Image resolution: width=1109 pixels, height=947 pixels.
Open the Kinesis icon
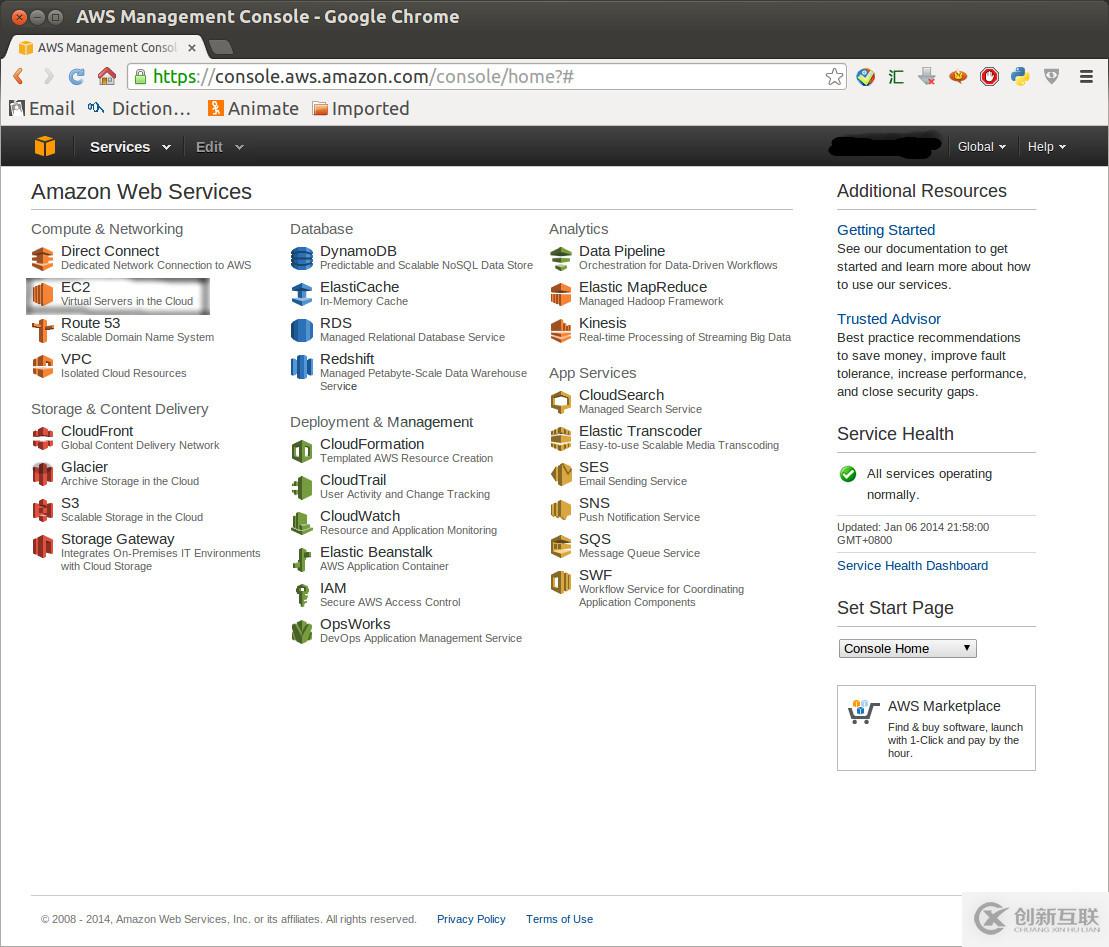coord(561,330)
